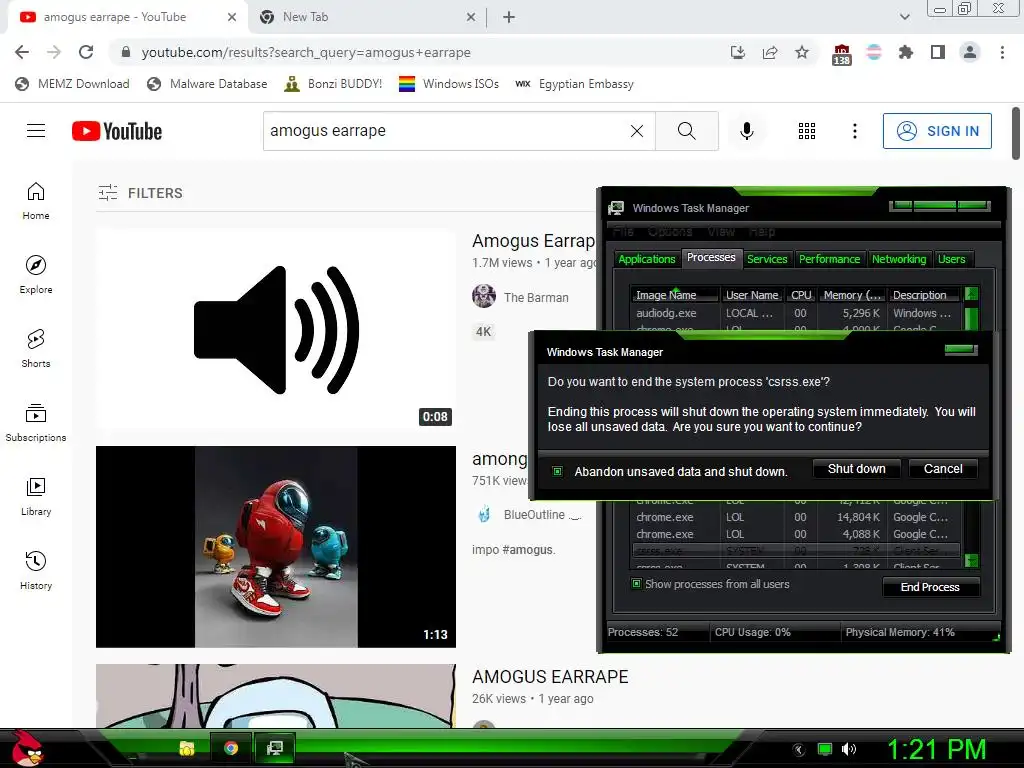
Task: Switch to Performance tab in Task Manager
Action: 829,259
